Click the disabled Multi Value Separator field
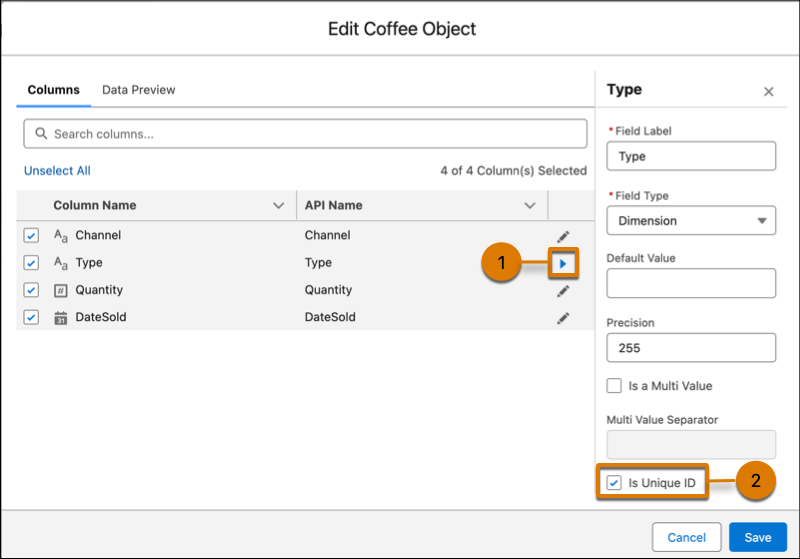The width and height of the screenshot is (800, 559). click(x=691, y=444)
